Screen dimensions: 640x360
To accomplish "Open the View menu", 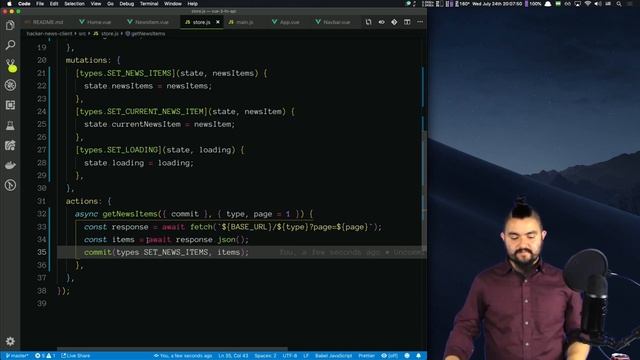I will [96, 4].
